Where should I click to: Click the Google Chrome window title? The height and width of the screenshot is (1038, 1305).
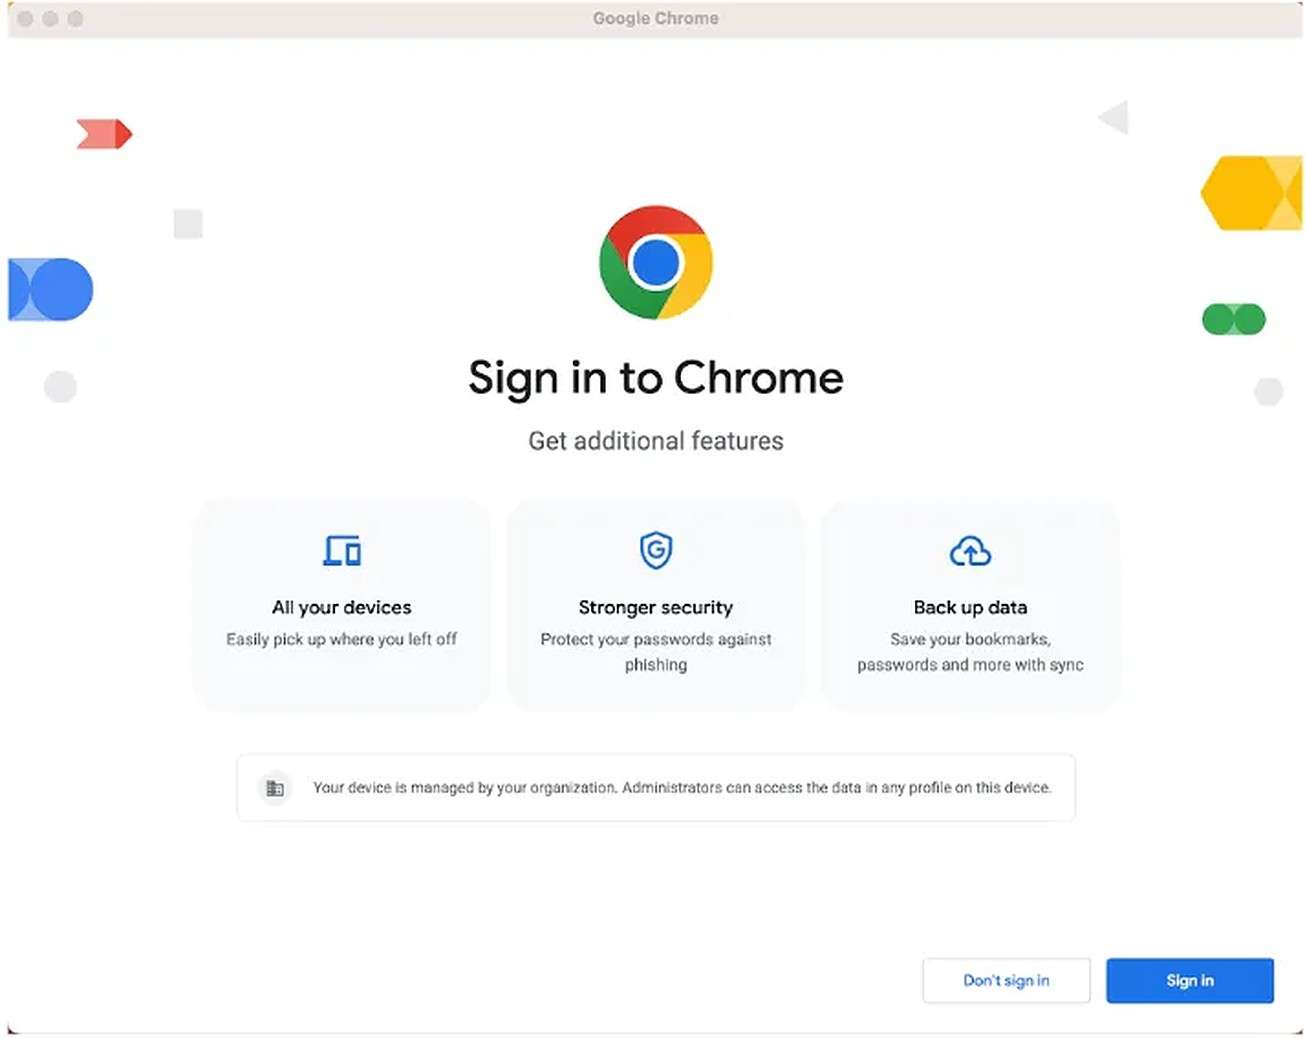point(655,17)
